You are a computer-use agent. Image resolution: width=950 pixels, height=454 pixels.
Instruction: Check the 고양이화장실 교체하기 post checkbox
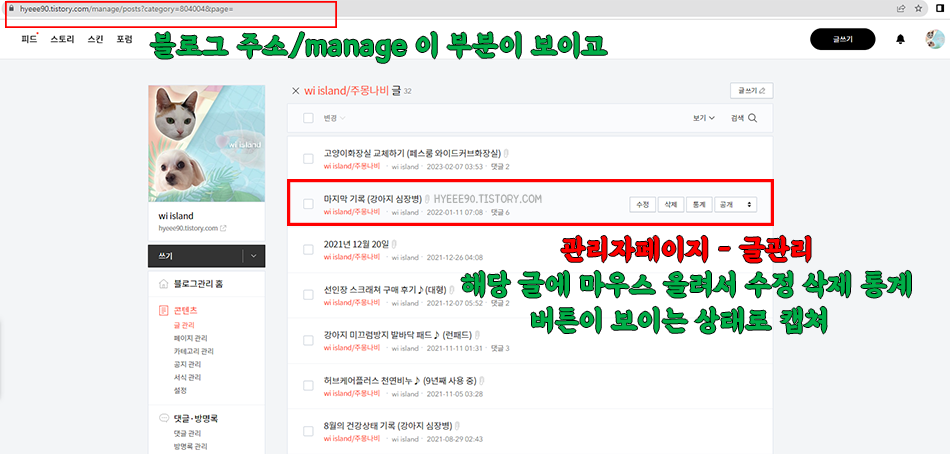pyautogui.click(x=308, y=159)
